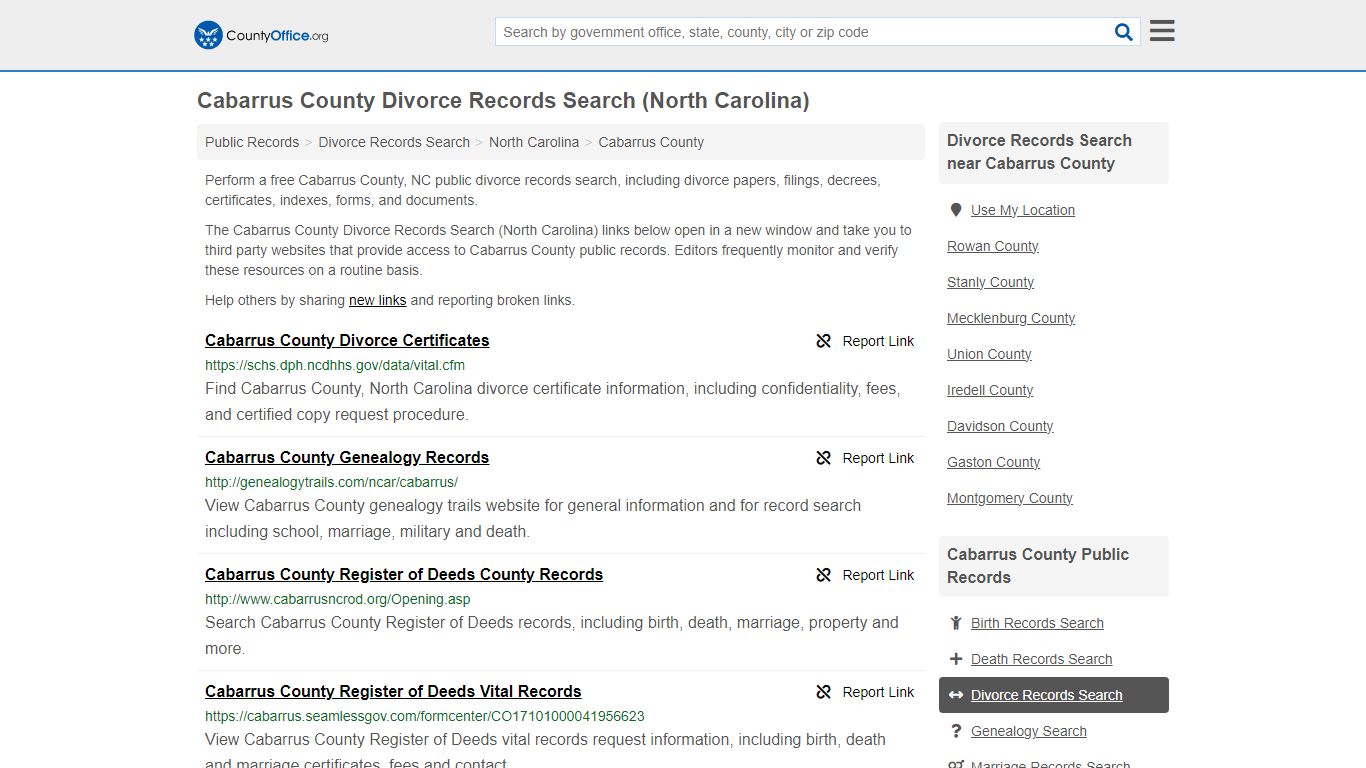Viewport: 1366px width, 768px height.
Task: Open Genealogy Search
Action: [1028, 731]
